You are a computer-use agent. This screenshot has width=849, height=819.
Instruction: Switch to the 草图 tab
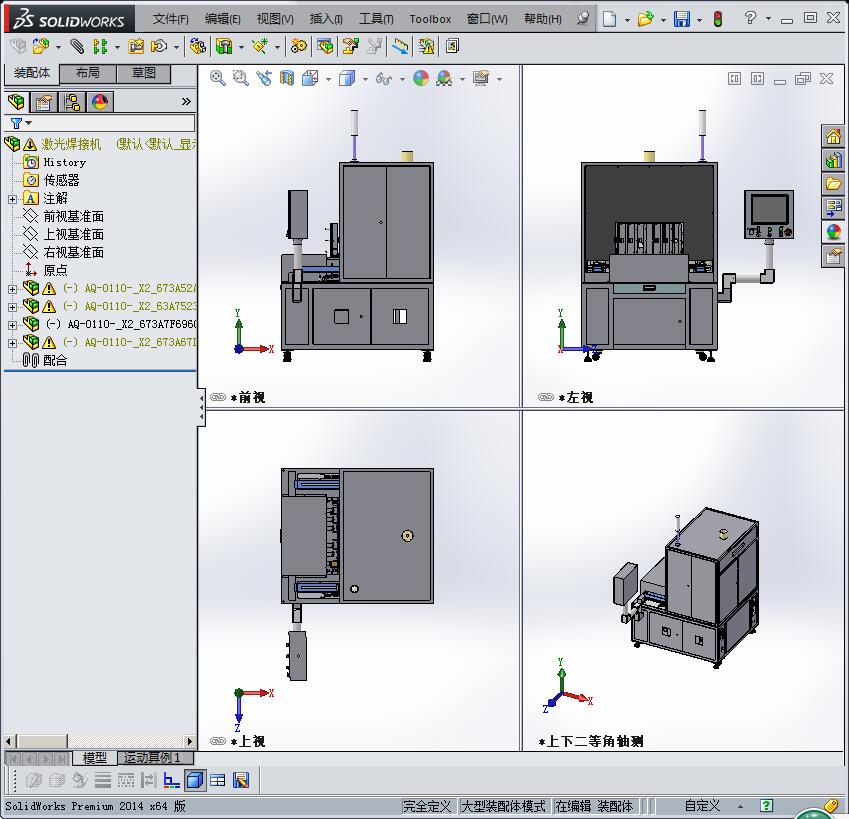click(144, 74)
